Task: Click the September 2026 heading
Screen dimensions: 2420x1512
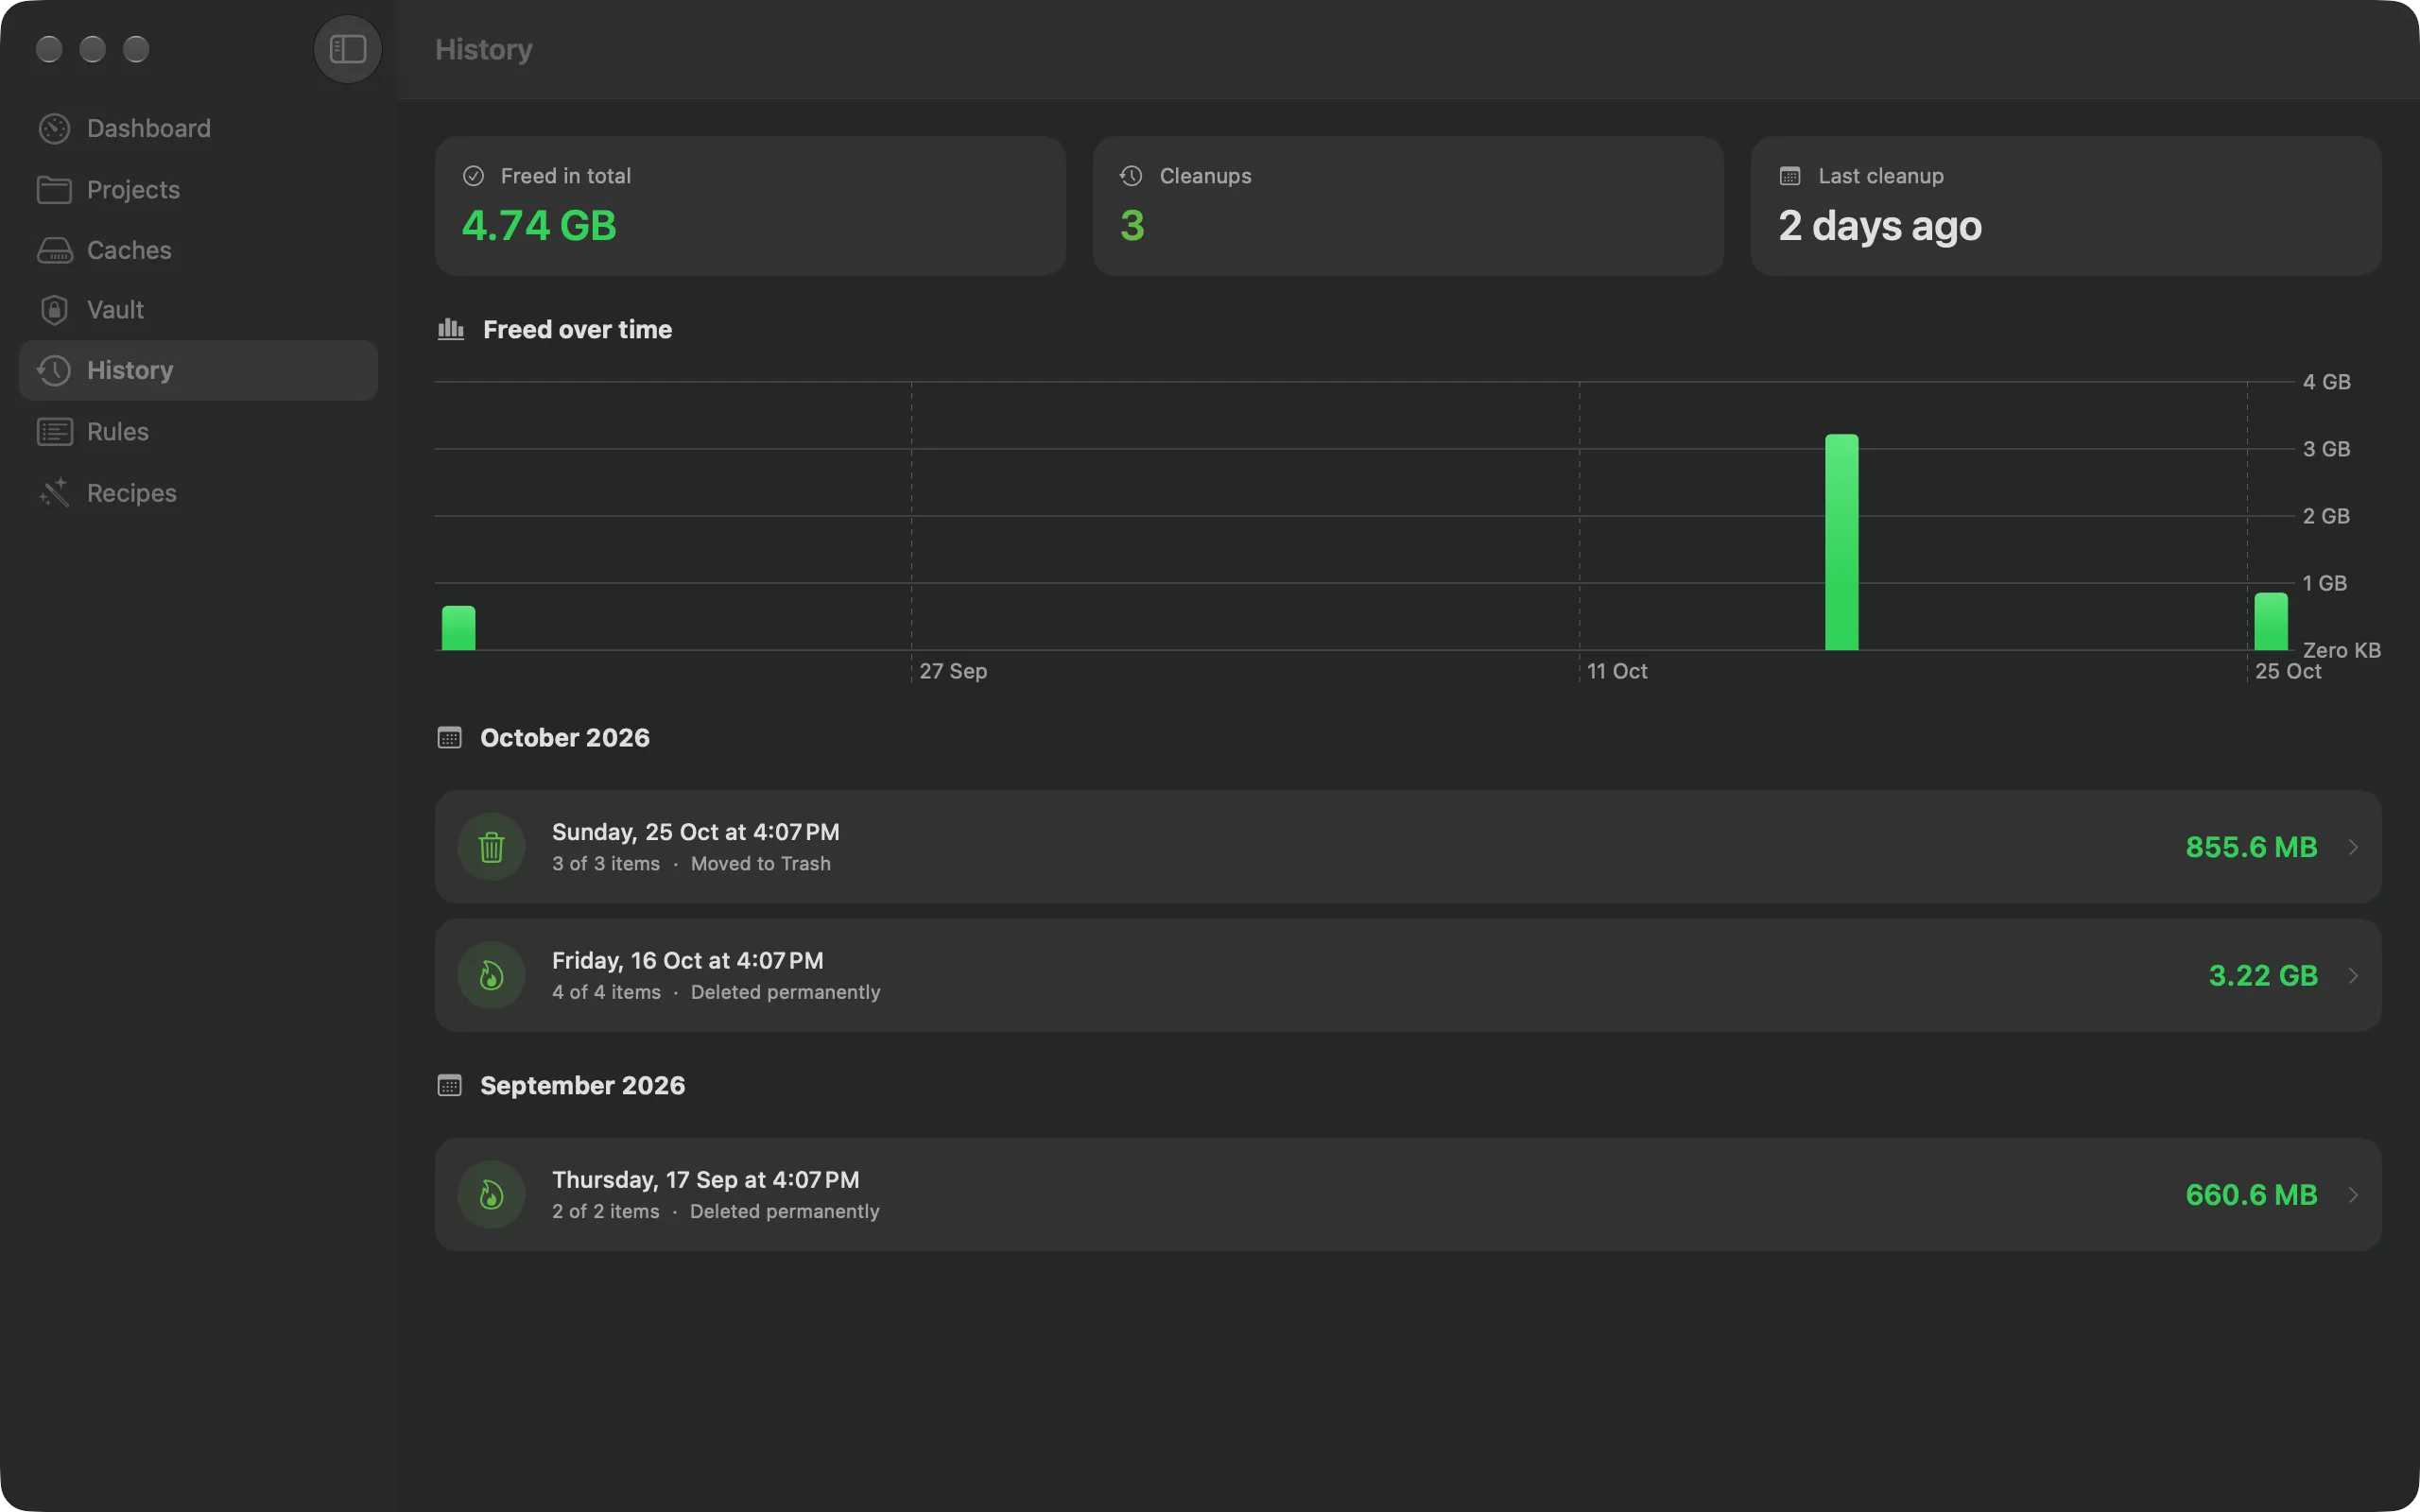Action: point(583,1086)
